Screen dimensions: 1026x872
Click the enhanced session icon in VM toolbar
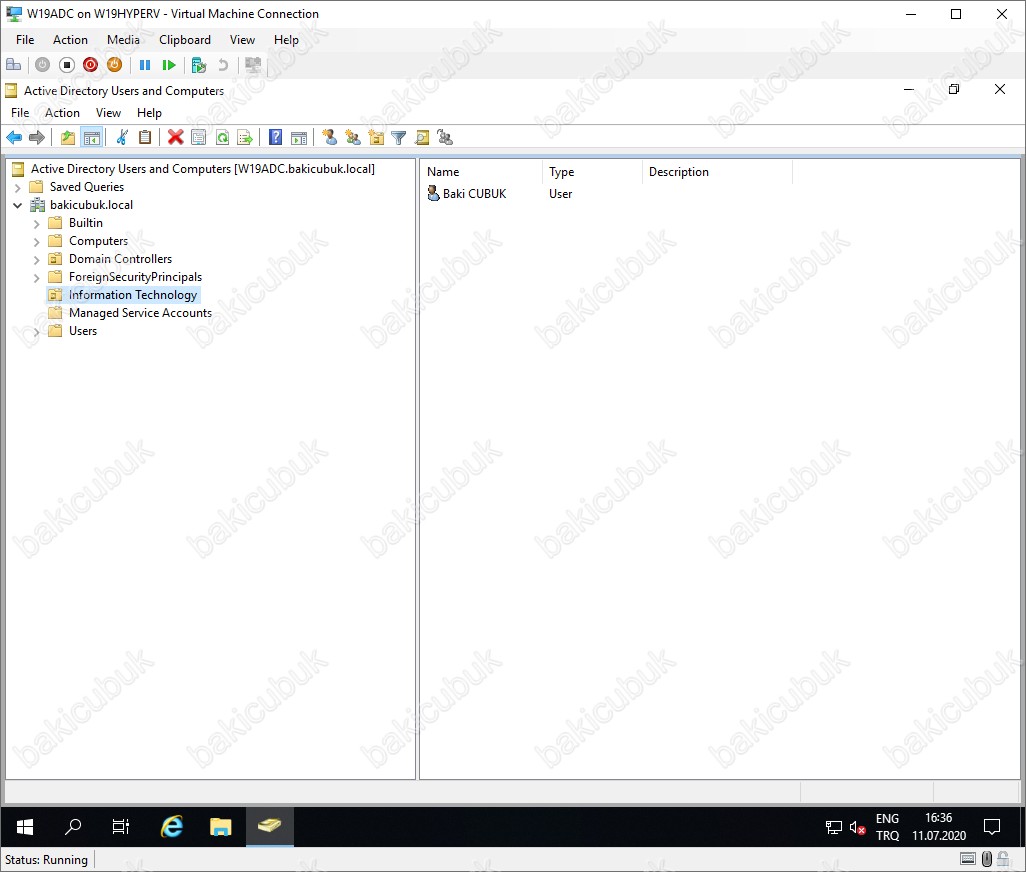click(253, 65)
